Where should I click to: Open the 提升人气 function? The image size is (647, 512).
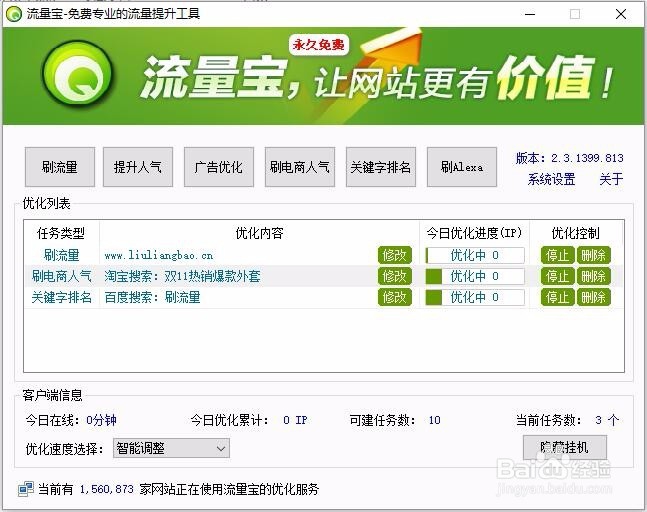pyautogui.click(x=138, y=167)
